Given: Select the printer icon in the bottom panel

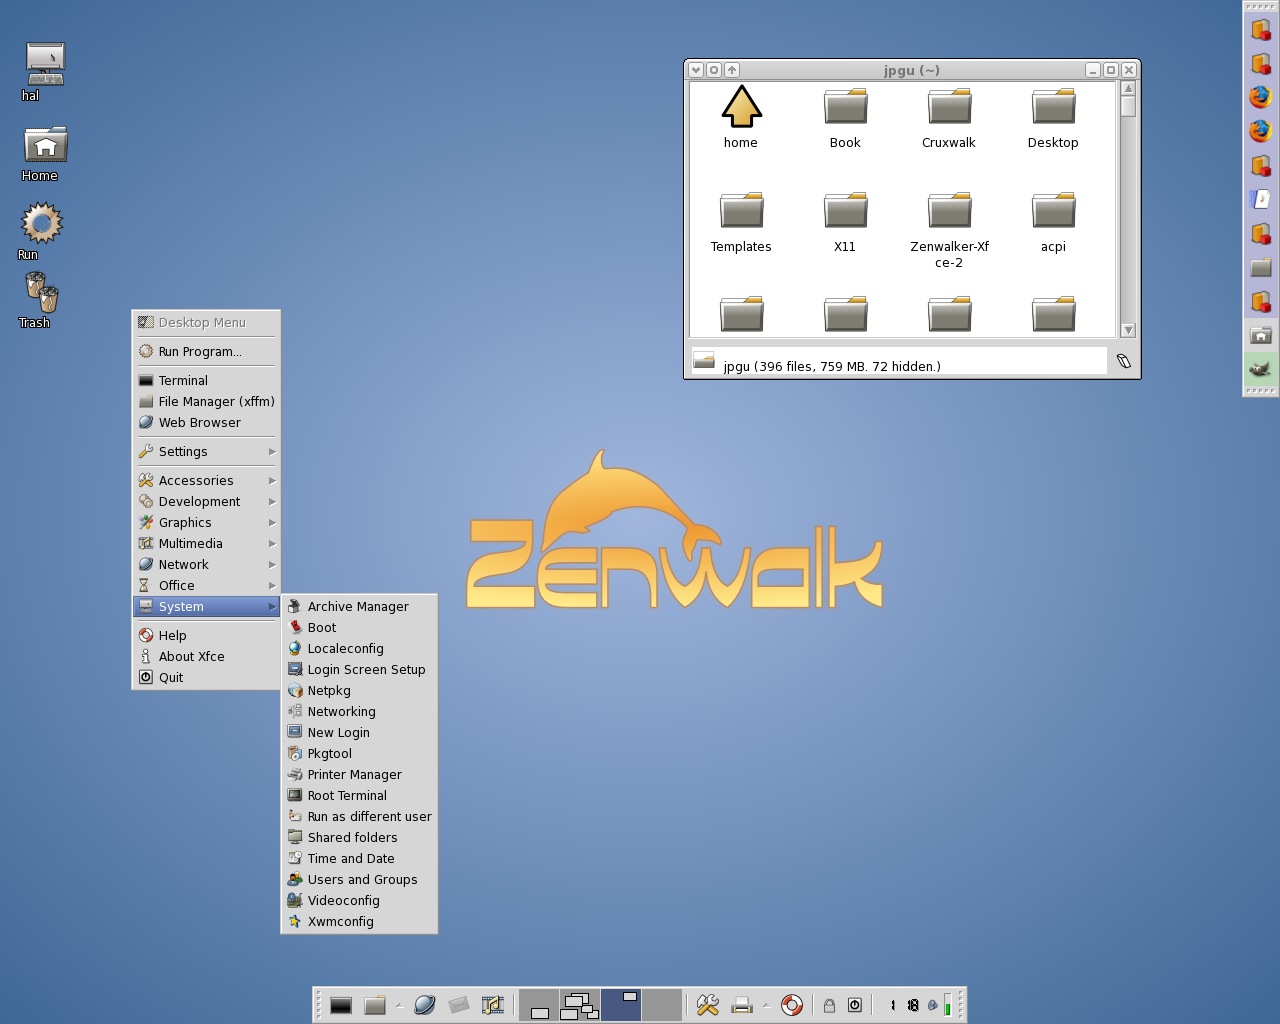Looking at the screenshot, I should coord(741,1005).
